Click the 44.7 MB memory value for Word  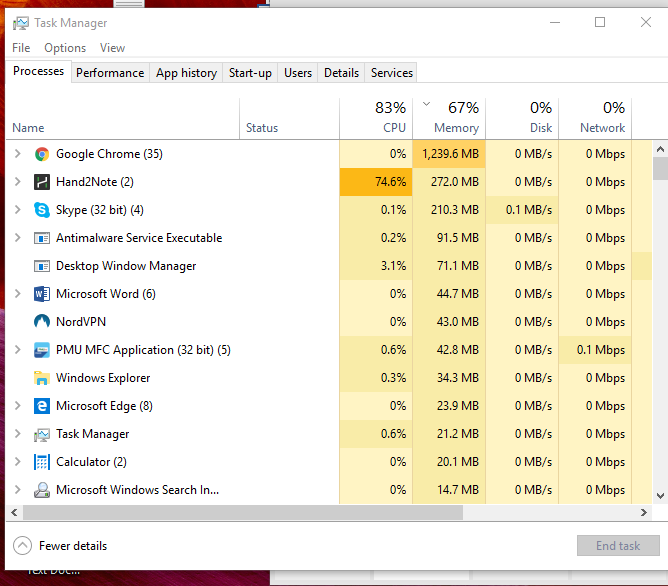(458, 294)
